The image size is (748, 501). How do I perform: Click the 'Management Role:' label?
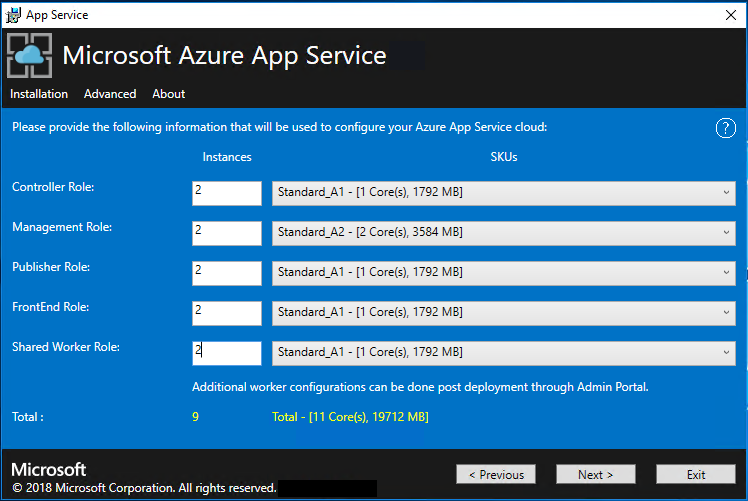[62, 227]
